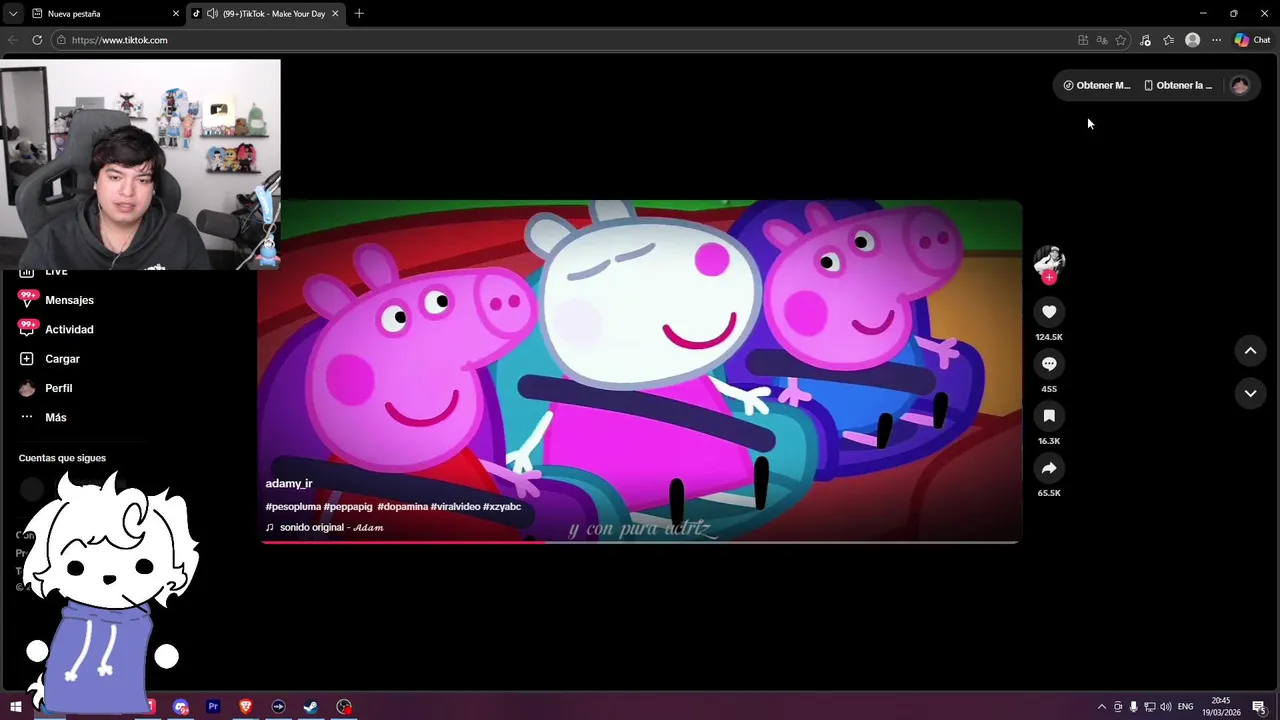This screenshot has height=720, width=1280.
Task: Open the media control music note icon
Action: coord(1146,40)
